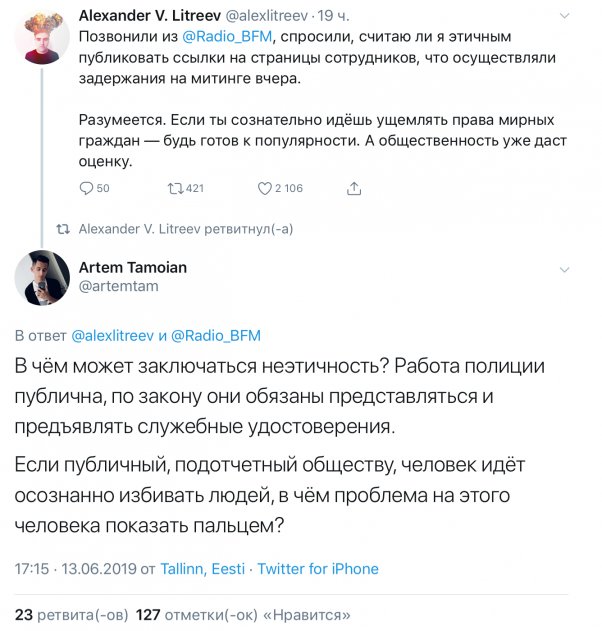The width and height of the screenshot is (602, 631).
Task: Open Artem Tamoian's profile avatar
Action: pos(42,278)
